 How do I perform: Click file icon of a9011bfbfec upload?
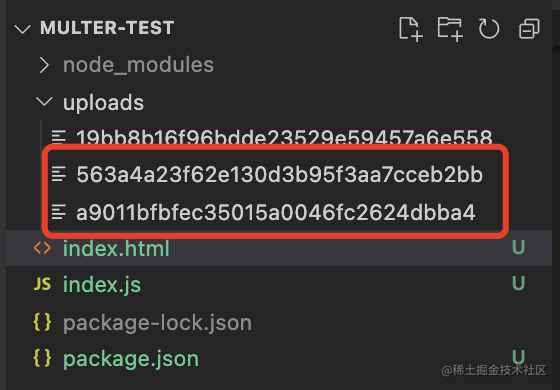59,212
